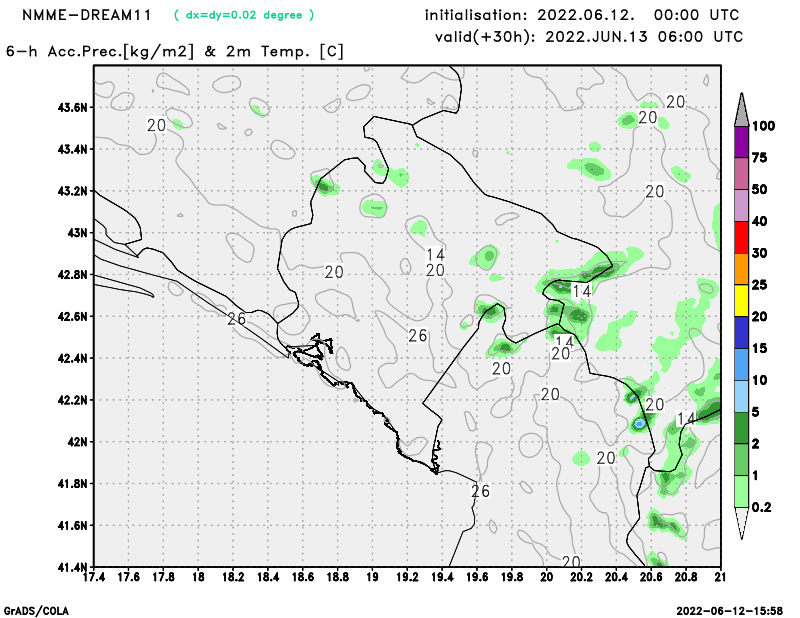Pick the medium blue 10–15 colorbar segment
This screenshot has height=618, width=800.
coord(741,364)
